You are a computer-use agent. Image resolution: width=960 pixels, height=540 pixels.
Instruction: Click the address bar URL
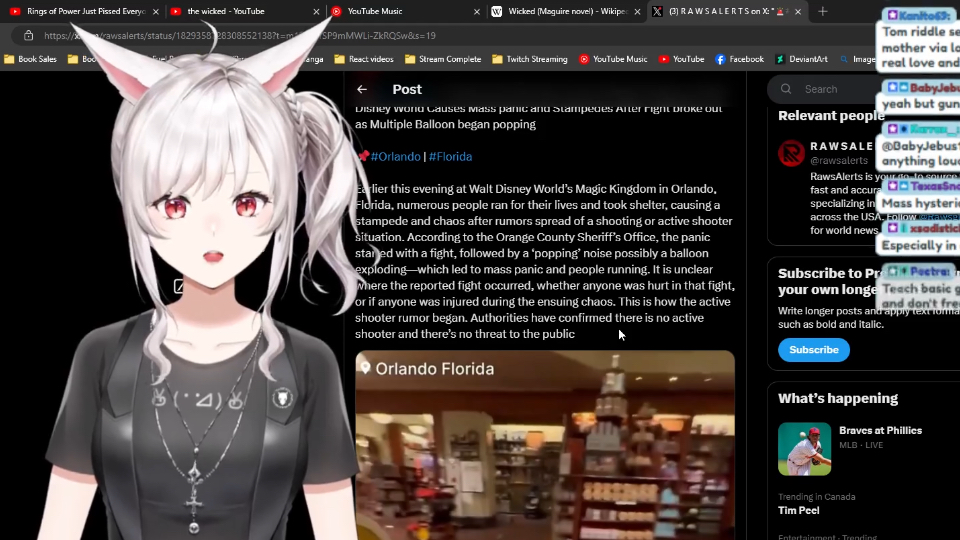239,36
